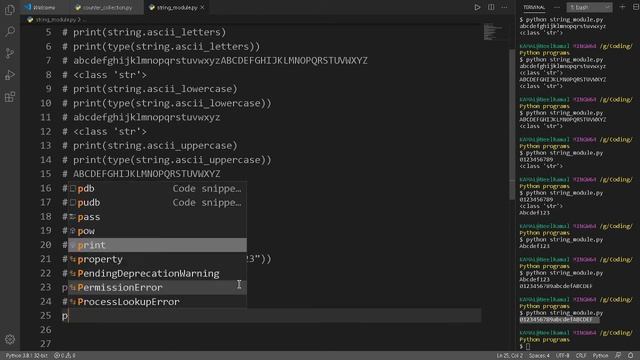
Task: Select the string_module.py tab
Action: 176,7
